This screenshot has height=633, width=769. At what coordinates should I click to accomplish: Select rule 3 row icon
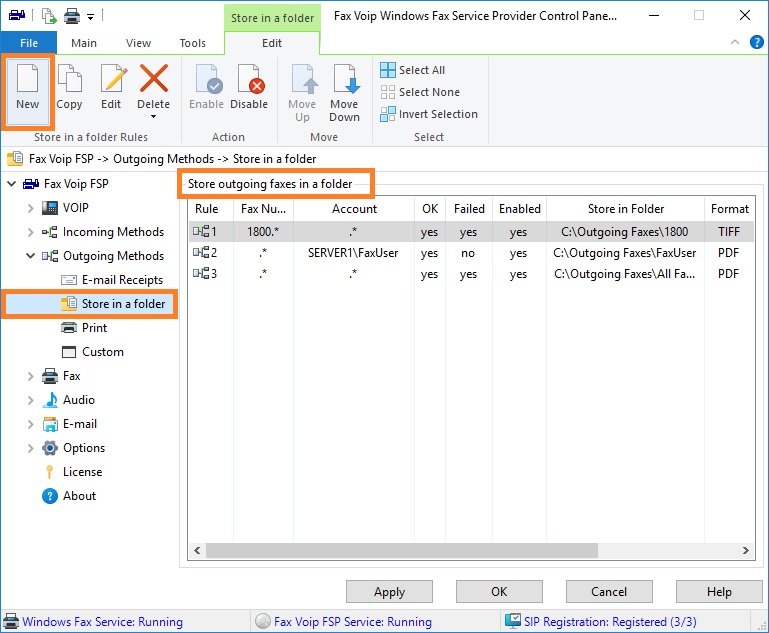pos(201,273)
